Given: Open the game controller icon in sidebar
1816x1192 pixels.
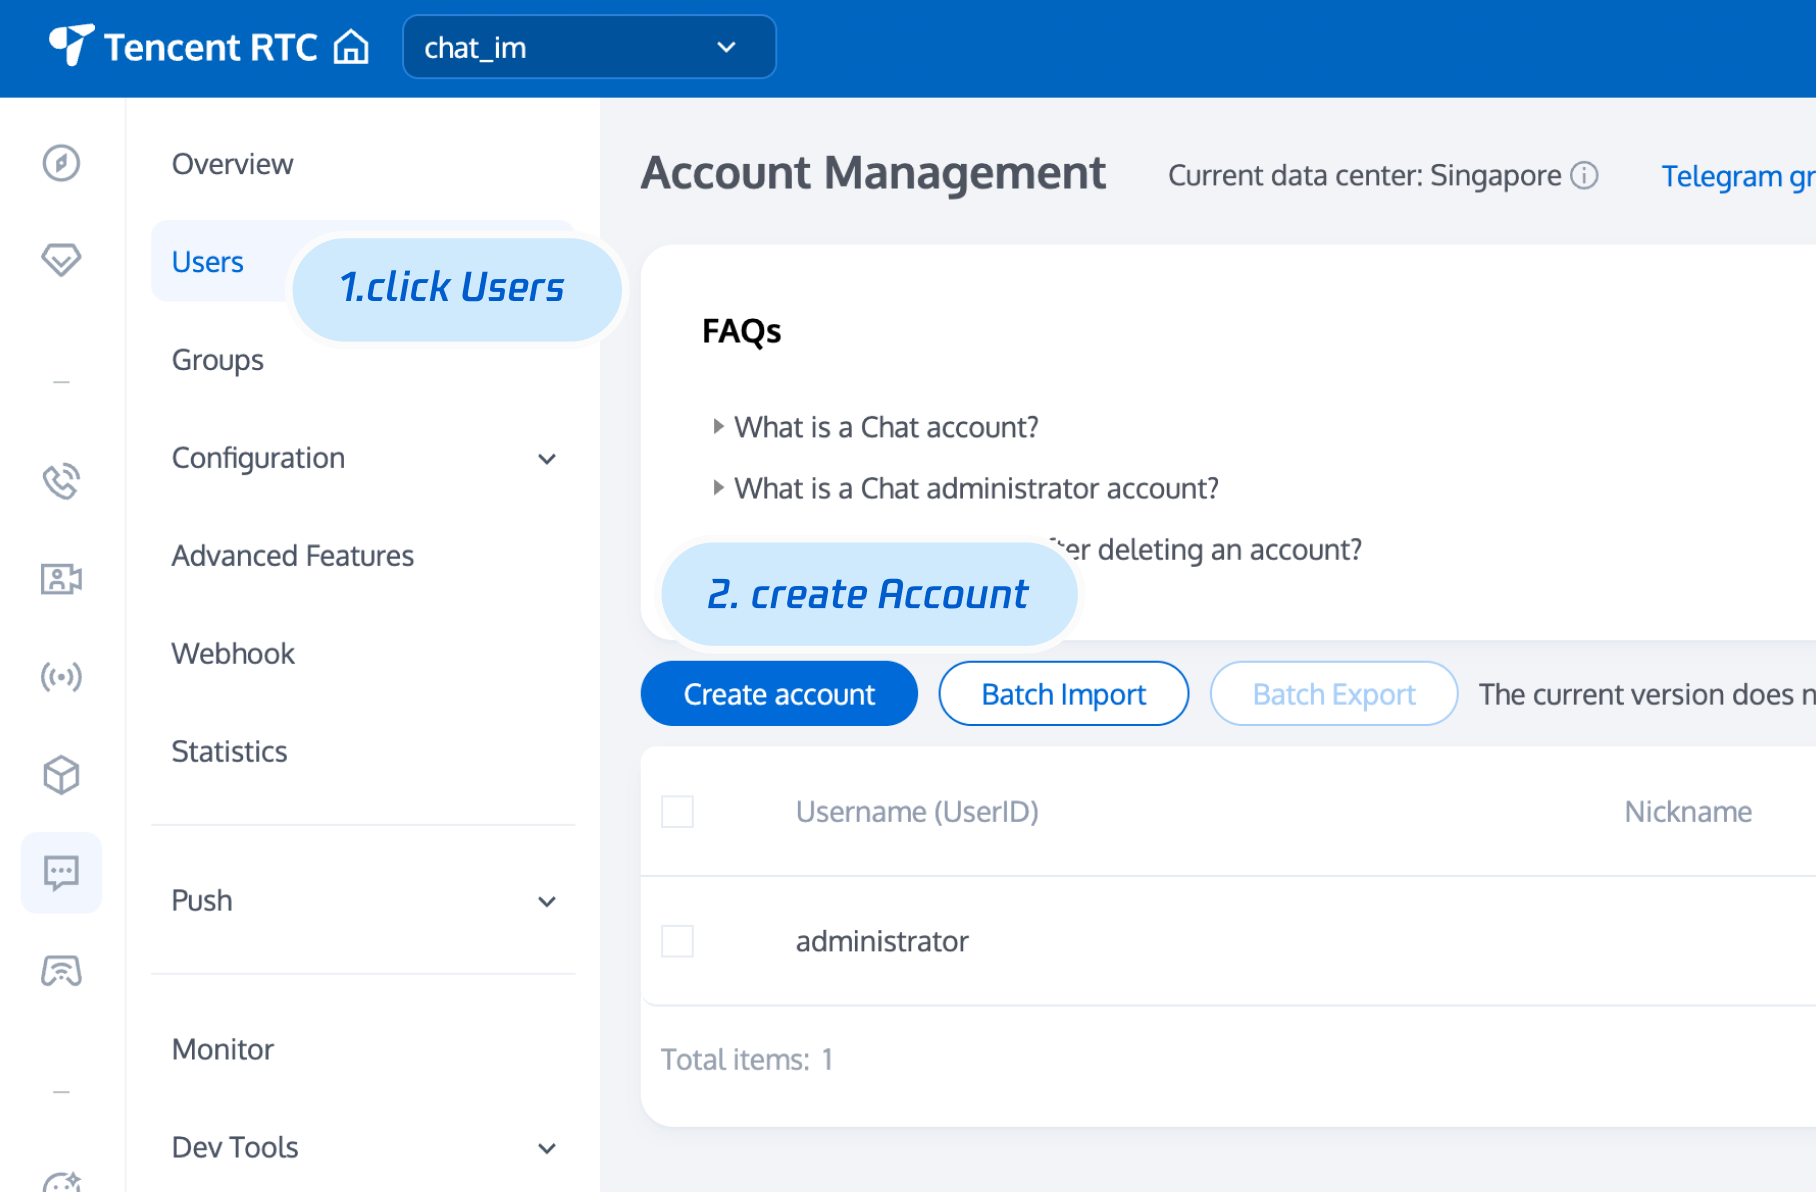Looking at the screenshot, I should [x=61, y=971].
